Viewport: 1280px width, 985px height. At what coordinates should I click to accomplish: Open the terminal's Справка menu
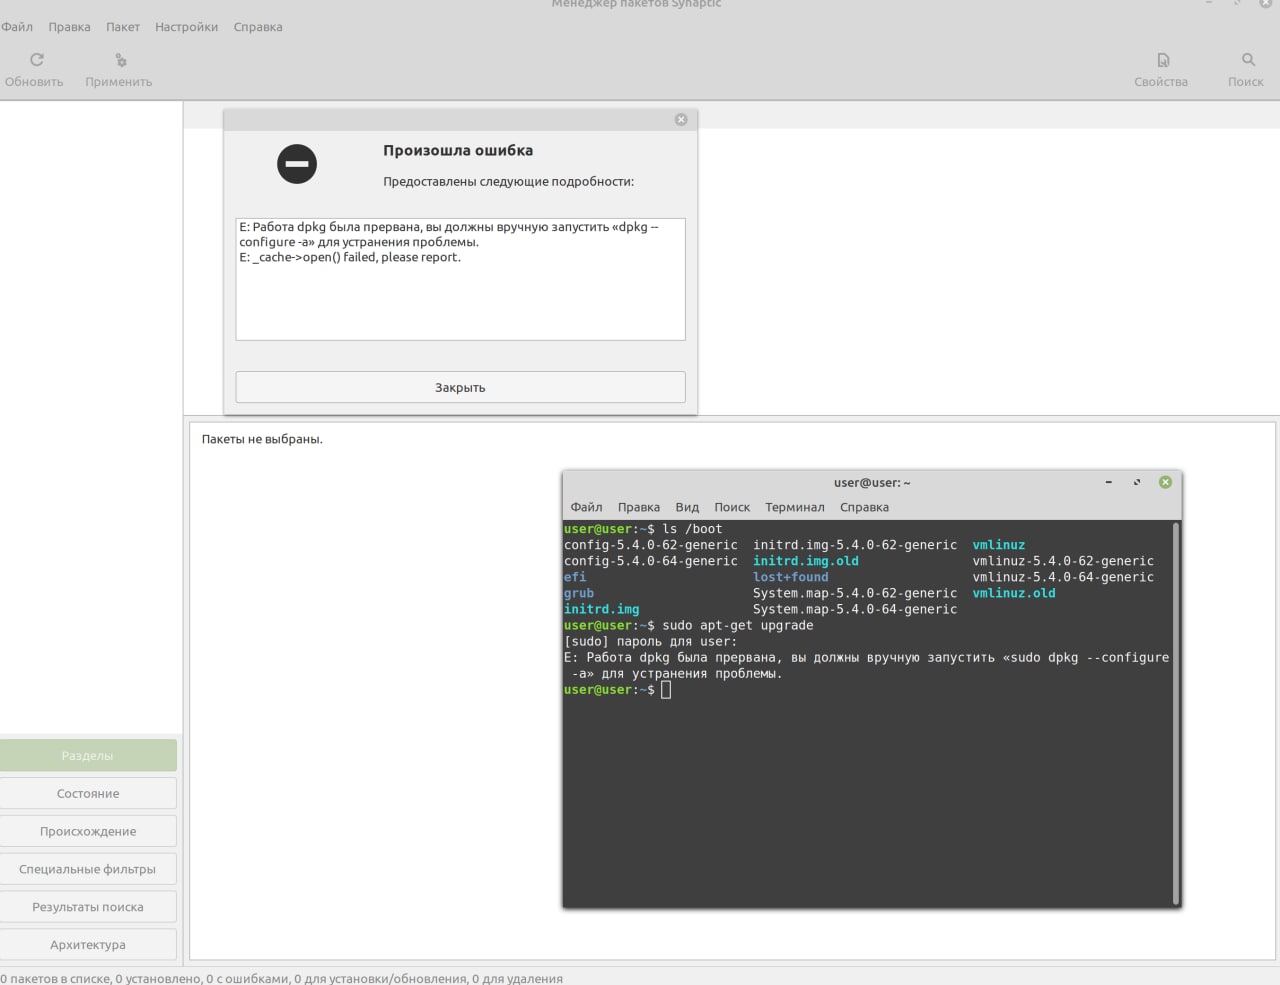pyautogui.click(x=864, y=507)
